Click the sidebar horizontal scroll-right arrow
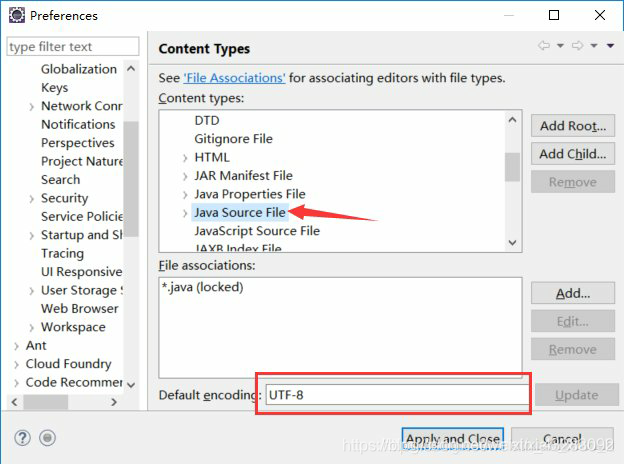Screen dimensions: 624x464 [114, 402]
